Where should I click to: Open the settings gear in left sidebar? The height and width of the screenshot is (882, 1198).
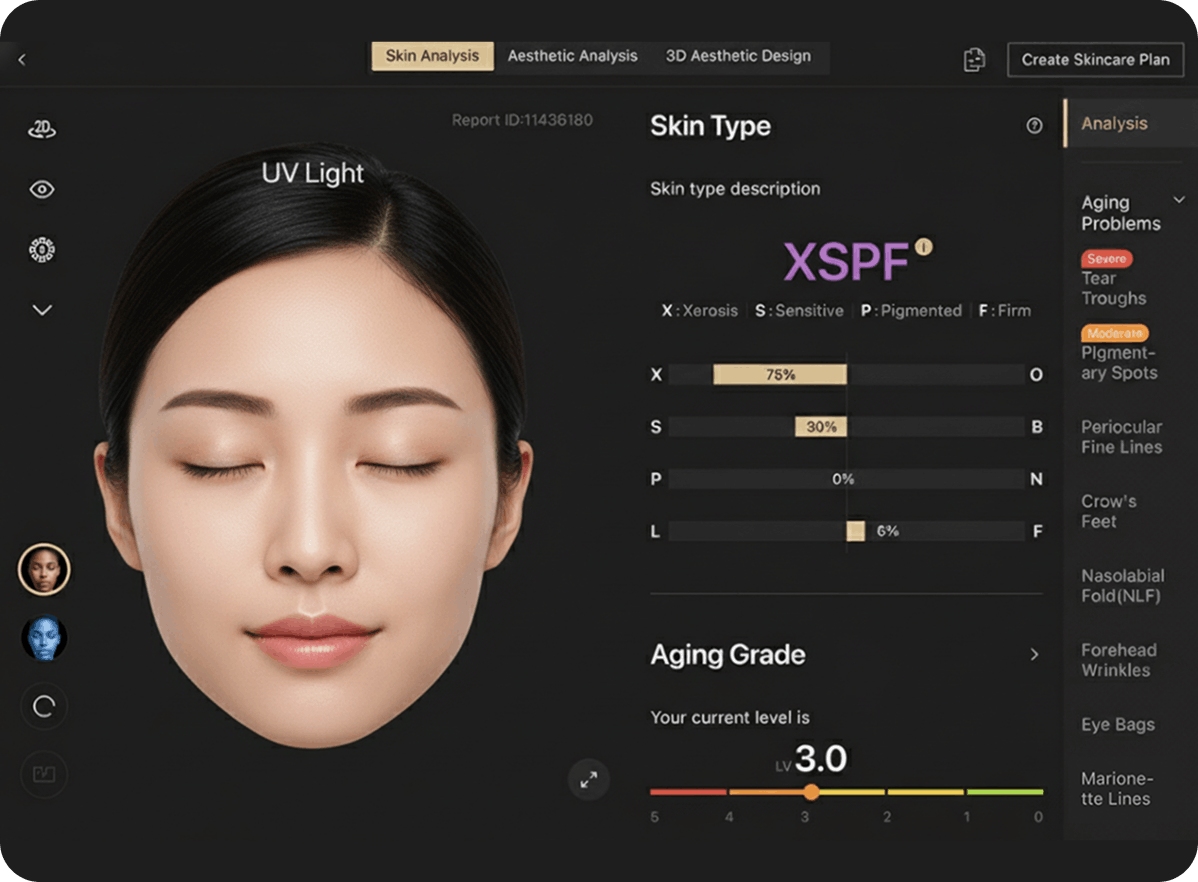[42, 249]
